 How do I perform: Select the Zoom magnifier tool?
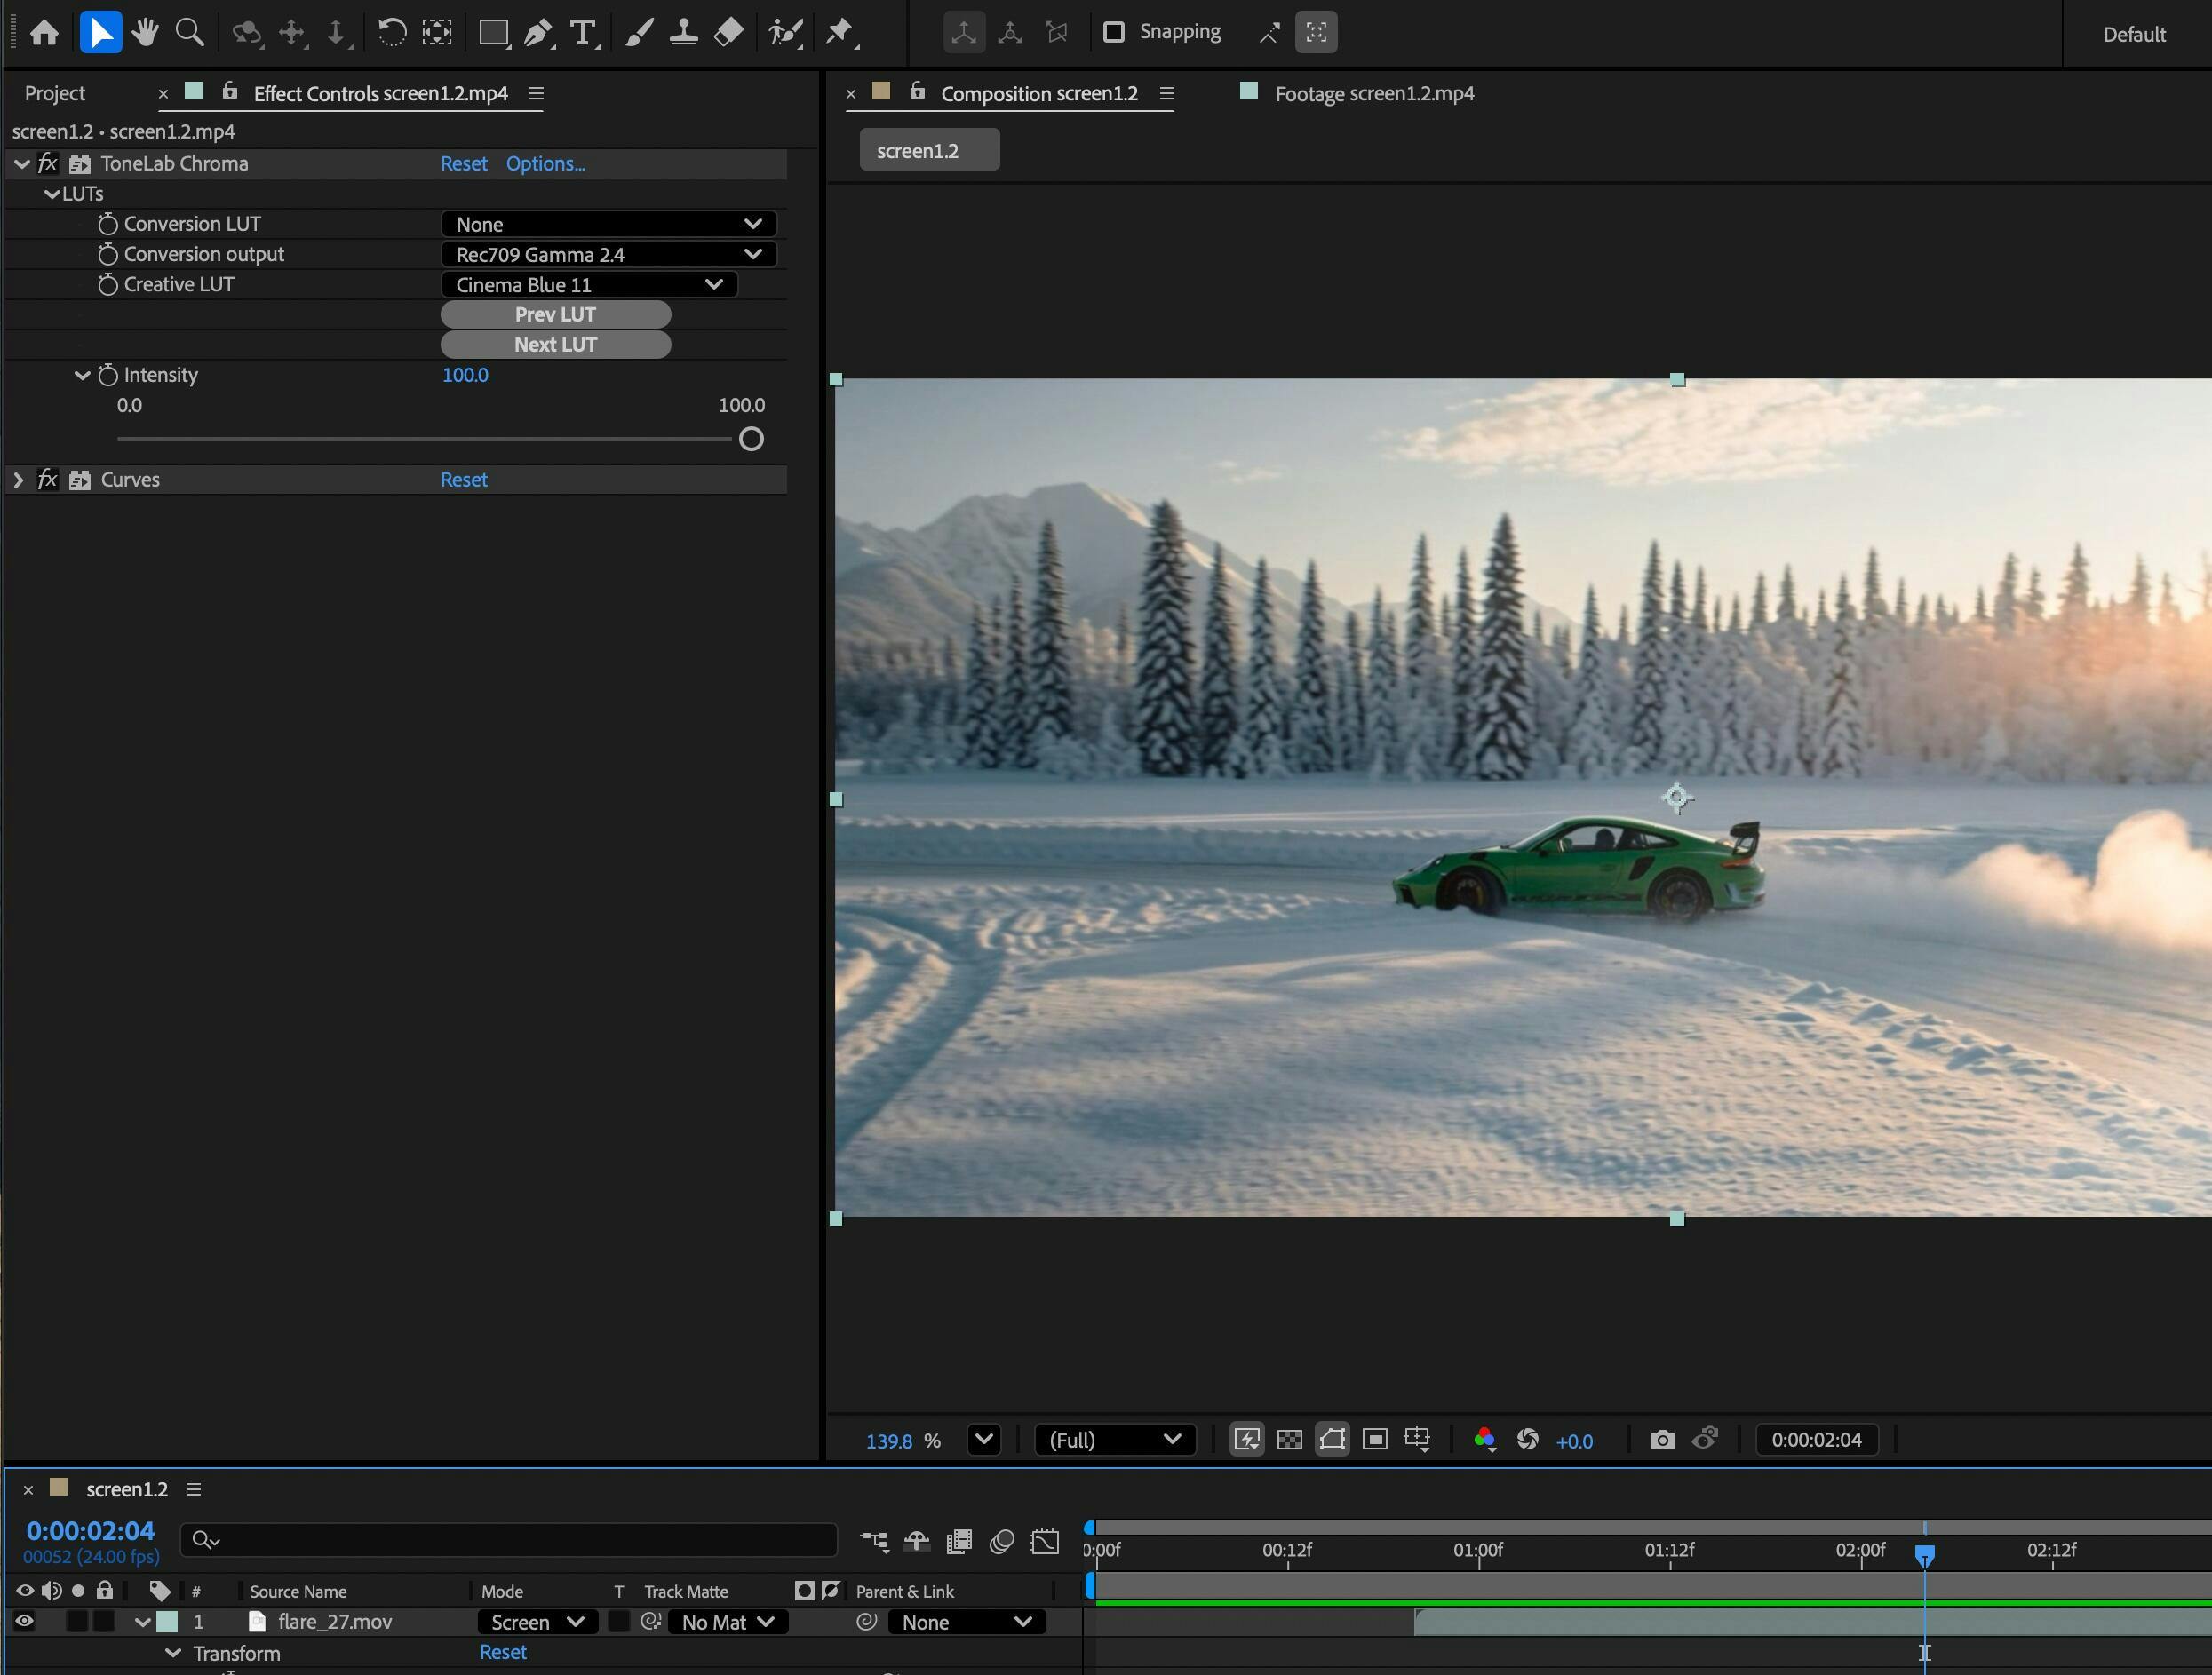coord(189,32)
